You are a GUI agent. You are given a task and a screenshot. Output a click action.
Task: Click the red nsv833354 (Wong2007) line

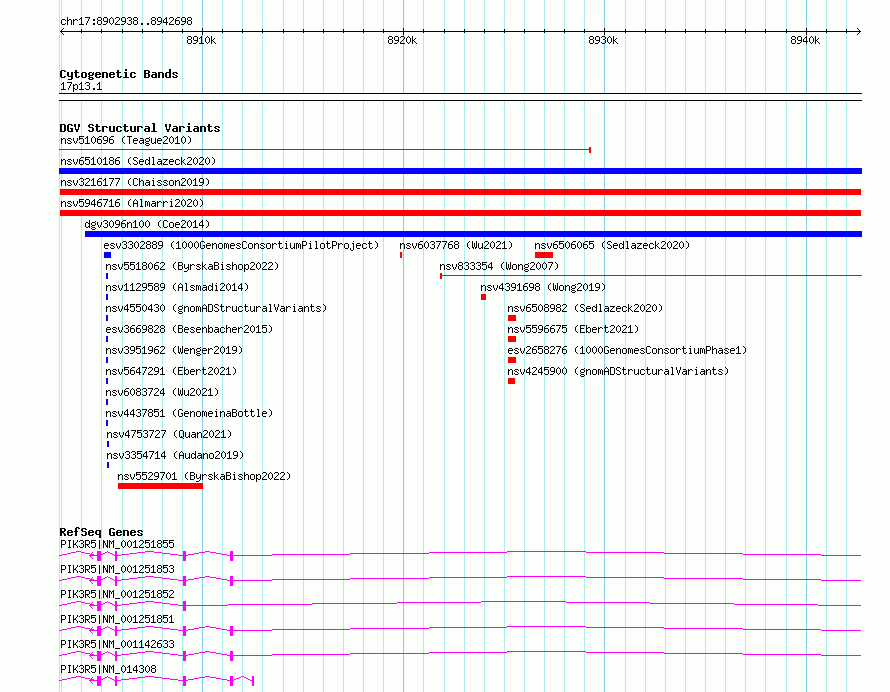click(x=651, y=276)
